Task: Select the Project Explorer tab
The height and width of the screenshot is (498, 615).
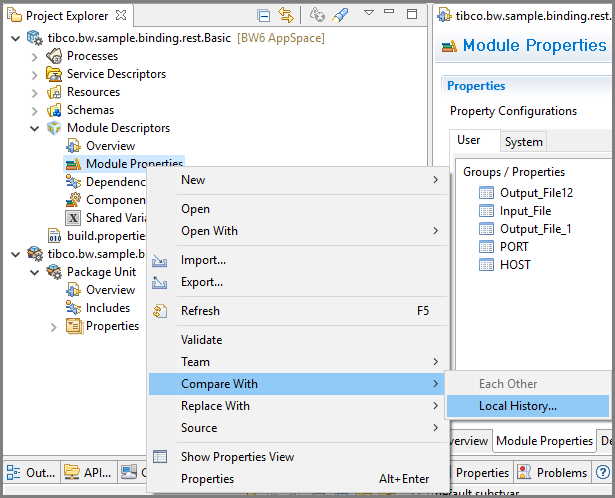Action: [67, 16]
